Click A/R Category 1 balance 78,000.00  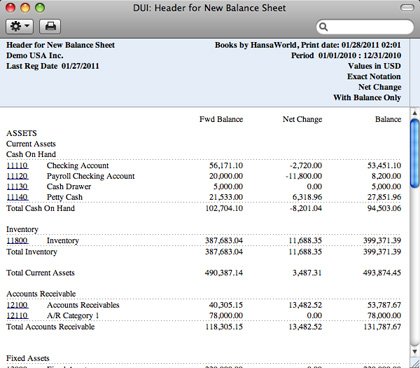[x=384, y=316]
